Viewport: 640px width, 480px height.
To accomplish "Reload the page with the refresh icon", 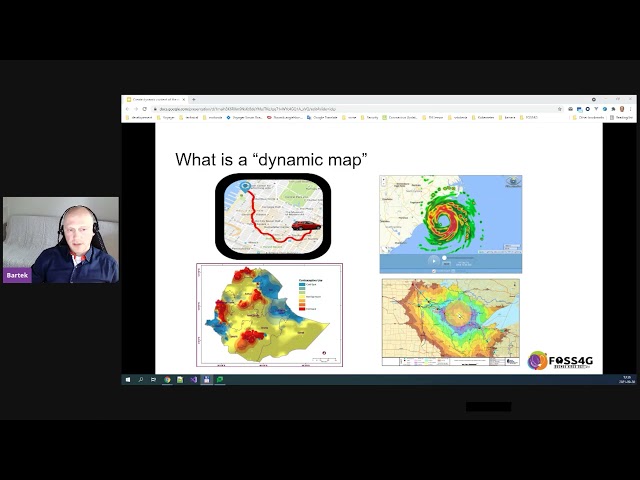I will pyautogui.click(x=144, y=109).
